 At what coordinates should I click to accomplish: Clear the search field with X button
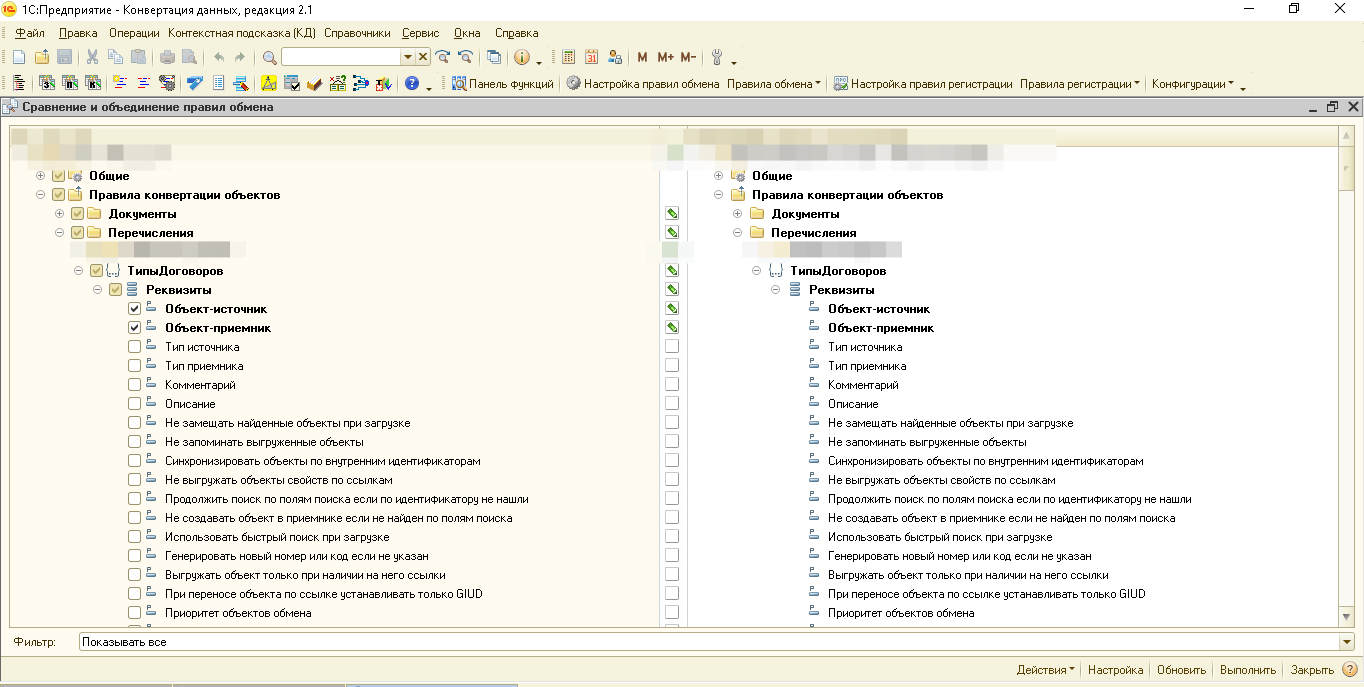pyautogui.click(x=423, y=57)
